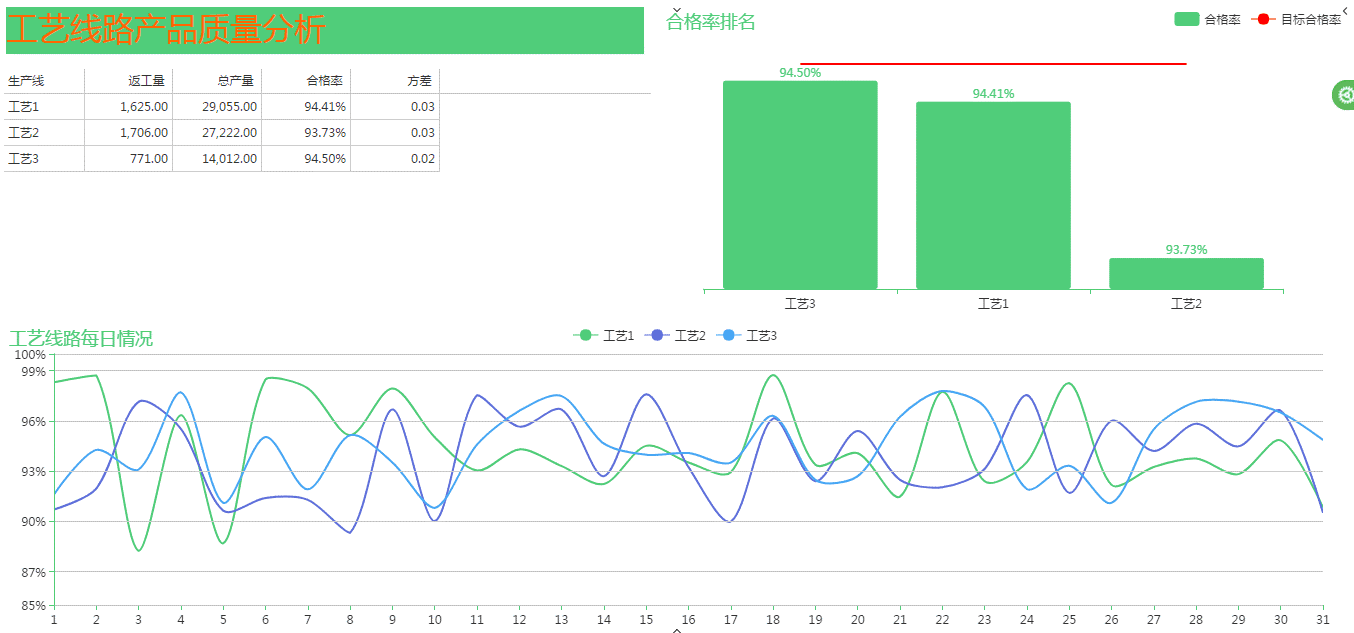Click the green 合格率 legend marker icon
The height and width of the screenshot is (633, 1354).
pyautogui.click(x=1185, y=18)
